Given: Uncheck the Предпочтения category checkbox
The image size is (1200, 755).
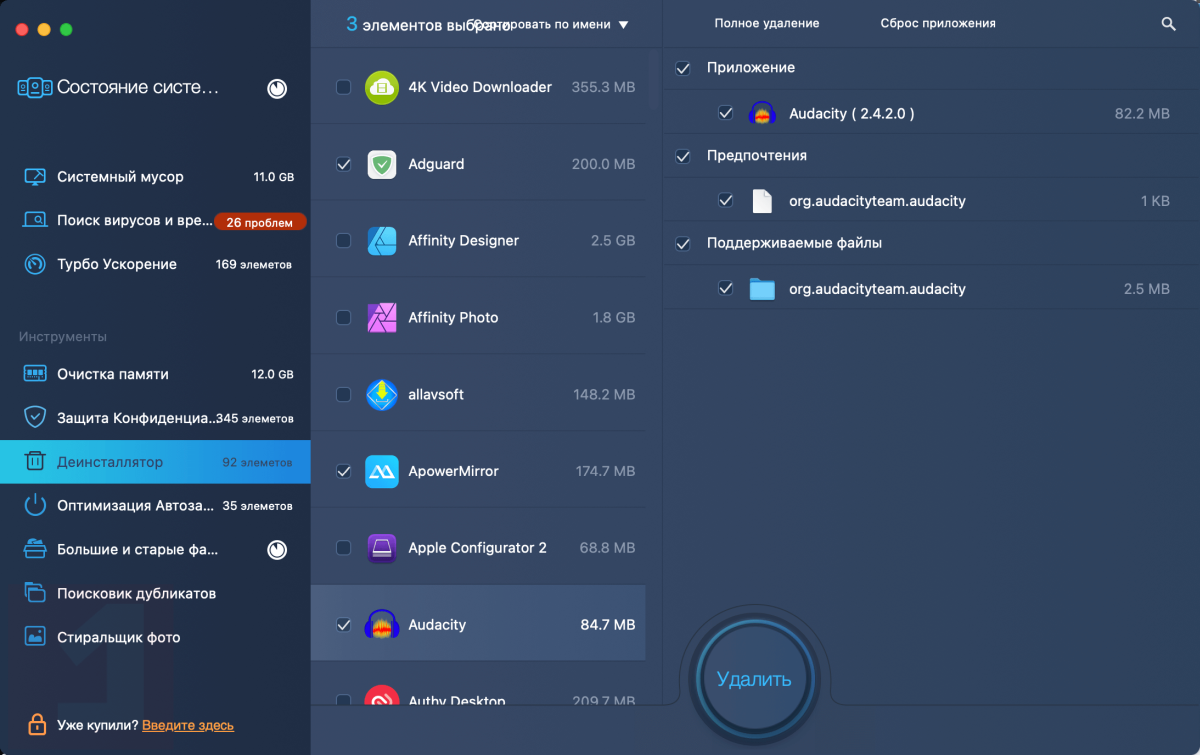Looking at the screenshot, I should point(683,156).
